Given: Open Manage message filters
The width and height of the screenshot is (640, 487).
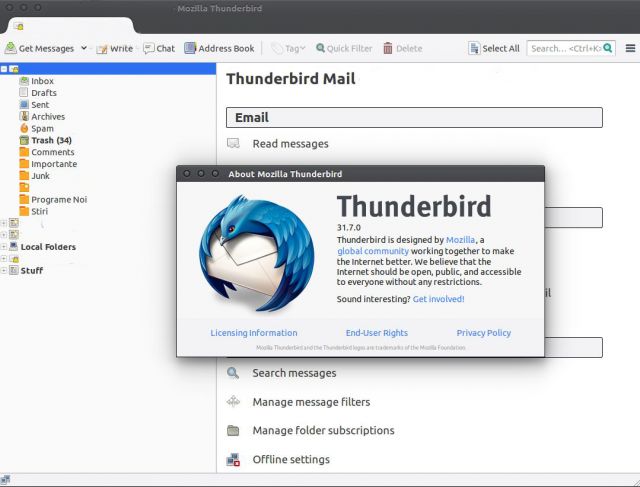Looking at the screenshot, I should [311, 402].
